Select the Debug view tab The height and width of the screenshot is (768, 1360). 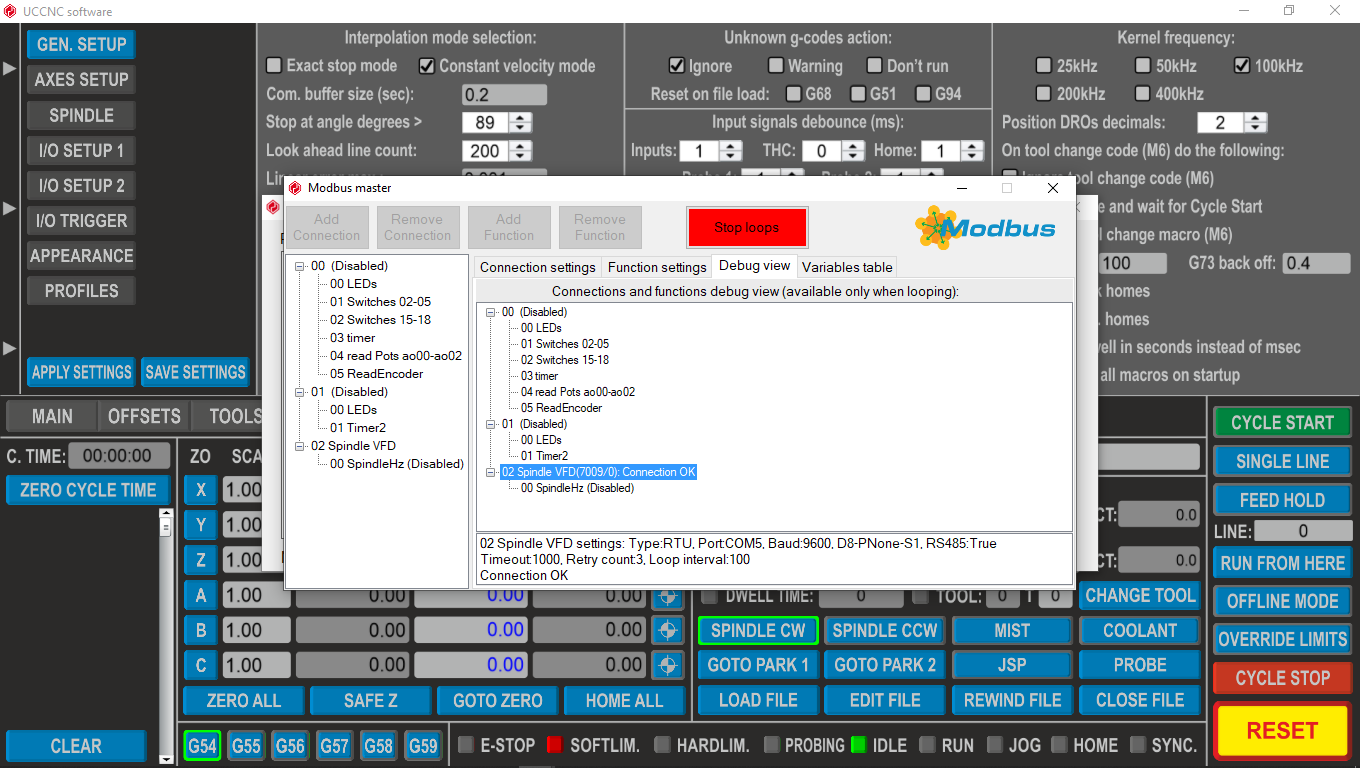click(754, 266)
